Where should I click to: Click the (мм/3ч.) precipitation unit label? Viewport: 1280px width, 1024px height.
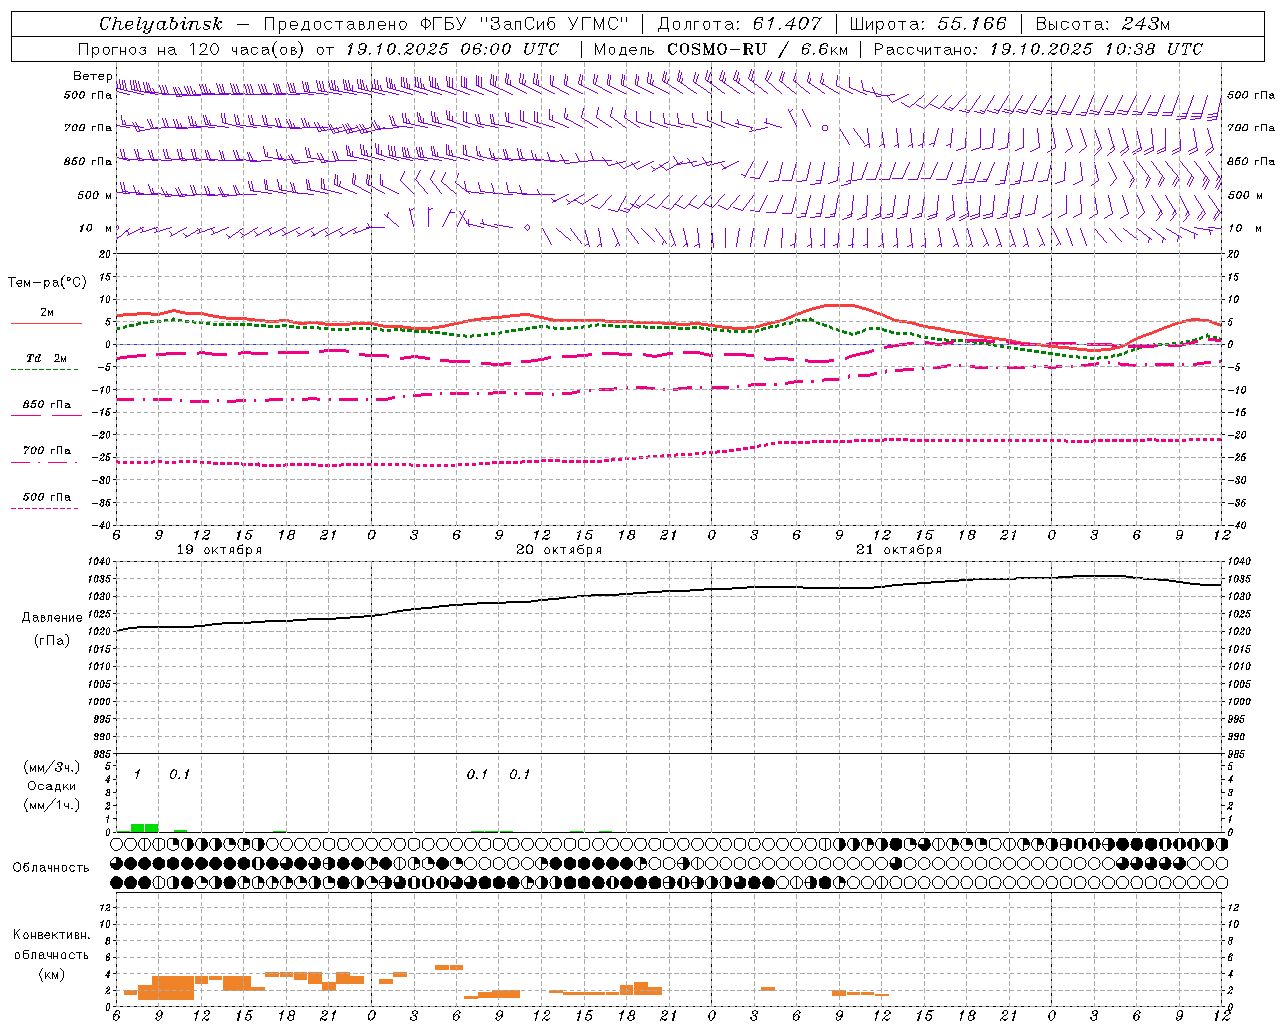click(51, 767)
